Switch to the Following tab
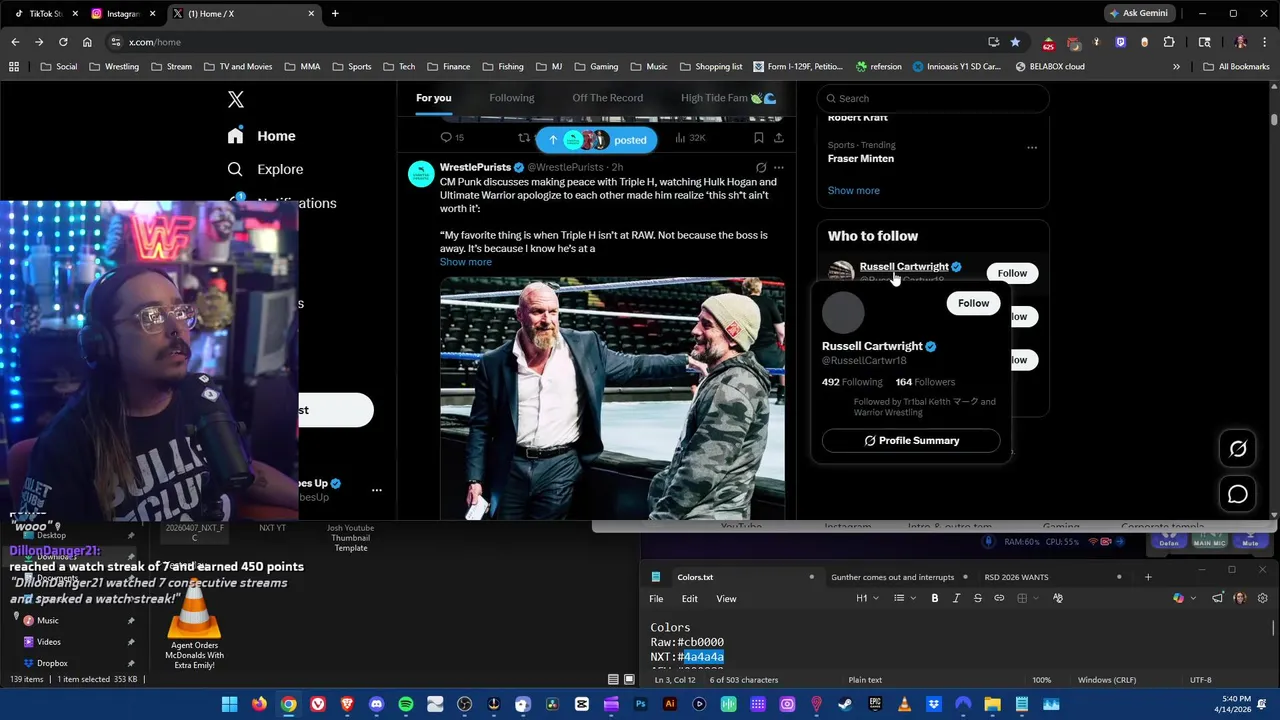1280x720 pixels. click(512, 98)
